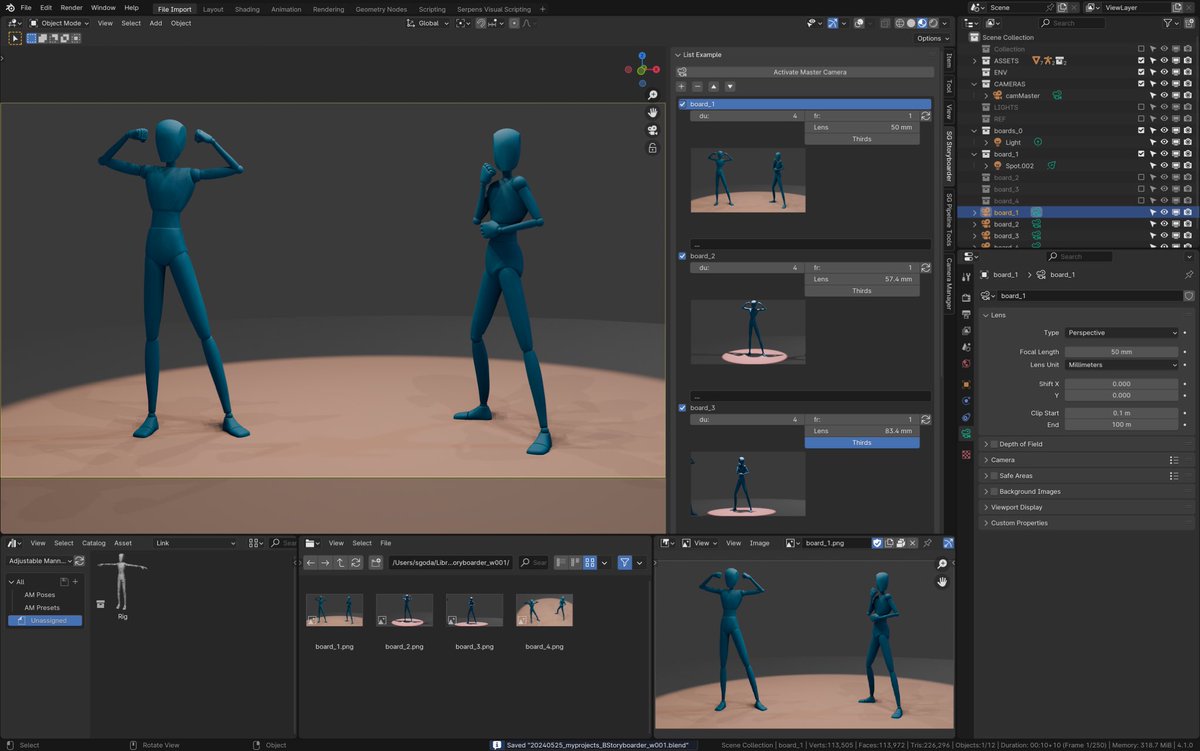Select the cursor Select tool in the viewport toolbar

click(15, 38)
